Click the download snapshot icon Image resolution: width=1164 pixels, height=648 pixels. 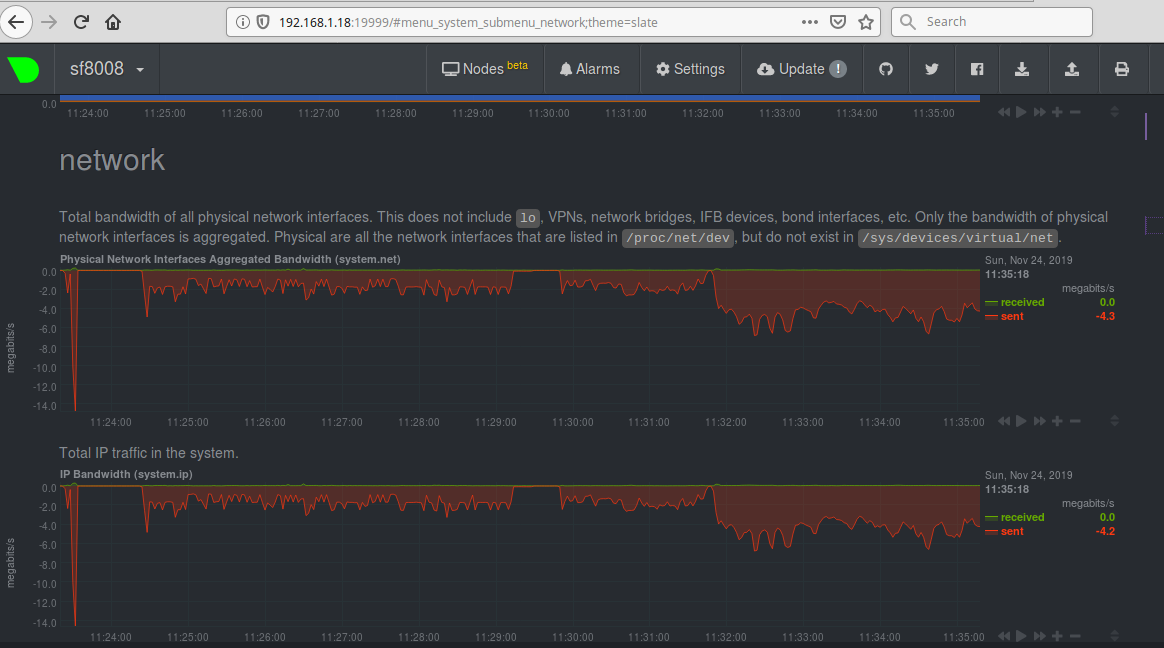point(1022,69)
